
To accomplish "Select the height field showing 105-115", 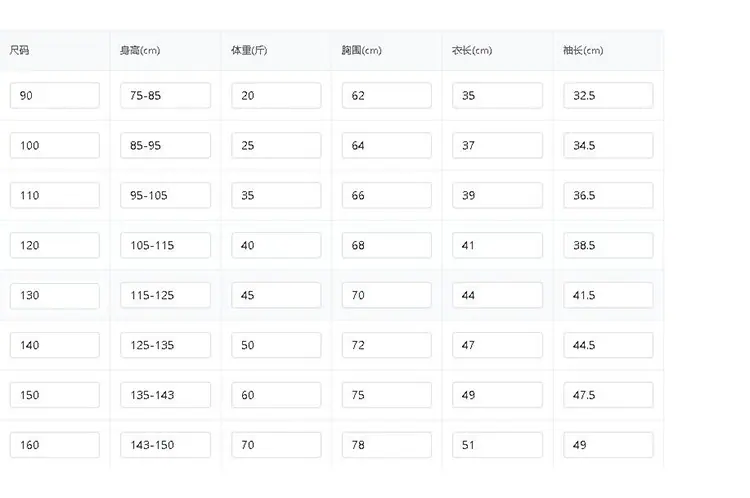I will (165, 245).
